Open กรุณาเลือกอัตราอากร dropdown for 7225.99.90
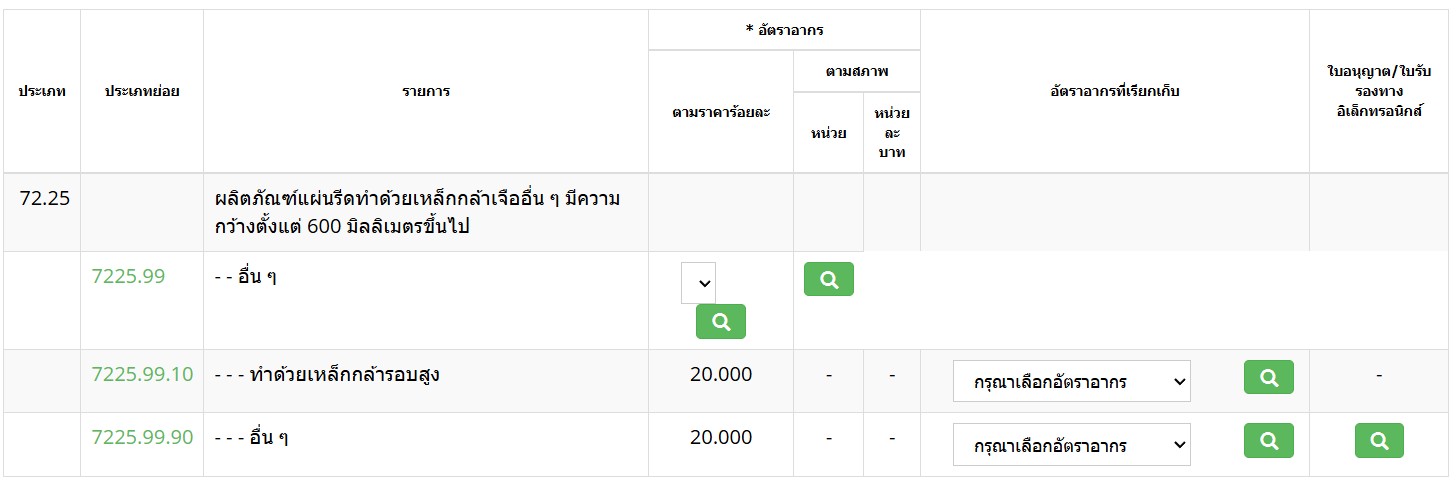Image resolution: width=1456 pixels, height=488 pixels. (x=1071, y=445)
